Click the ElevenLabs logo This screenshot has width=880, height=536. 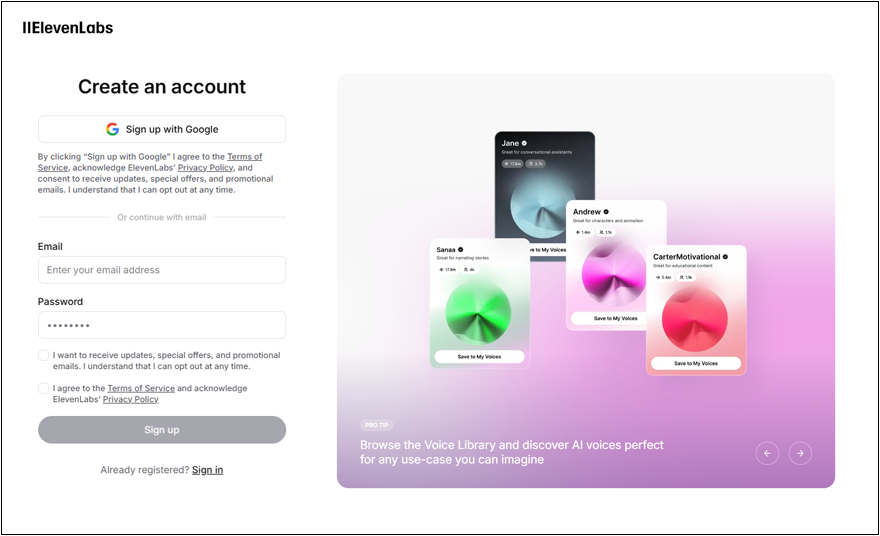coord(68,28)
